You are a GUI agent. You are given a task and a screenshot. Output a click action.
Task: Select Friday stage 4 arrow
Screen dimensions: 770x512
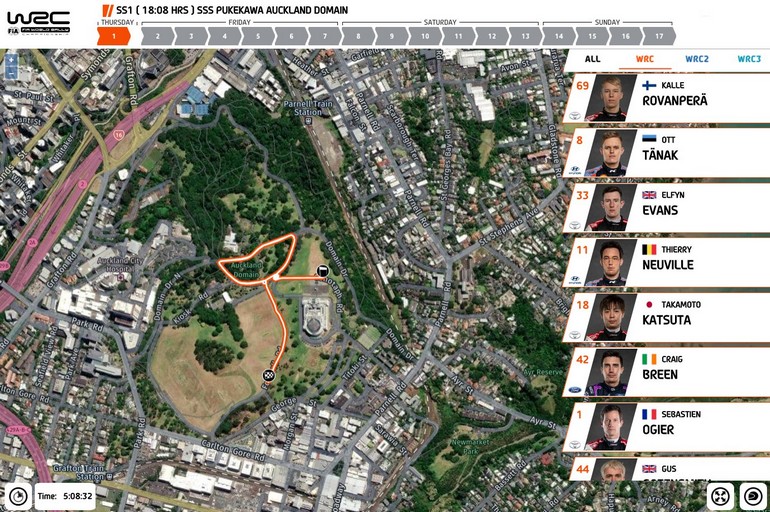224,36
